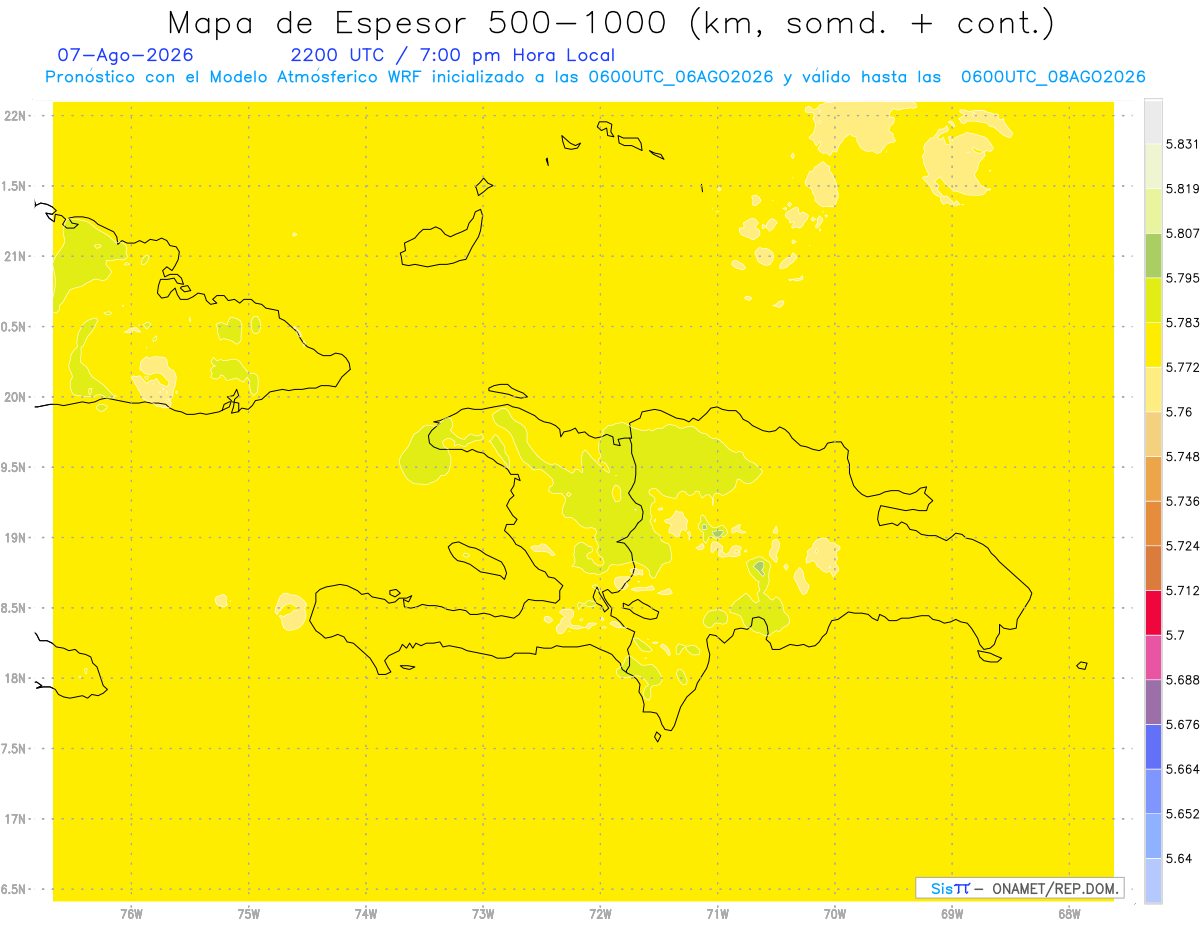Click the 22N latitude label

point(15,115)
